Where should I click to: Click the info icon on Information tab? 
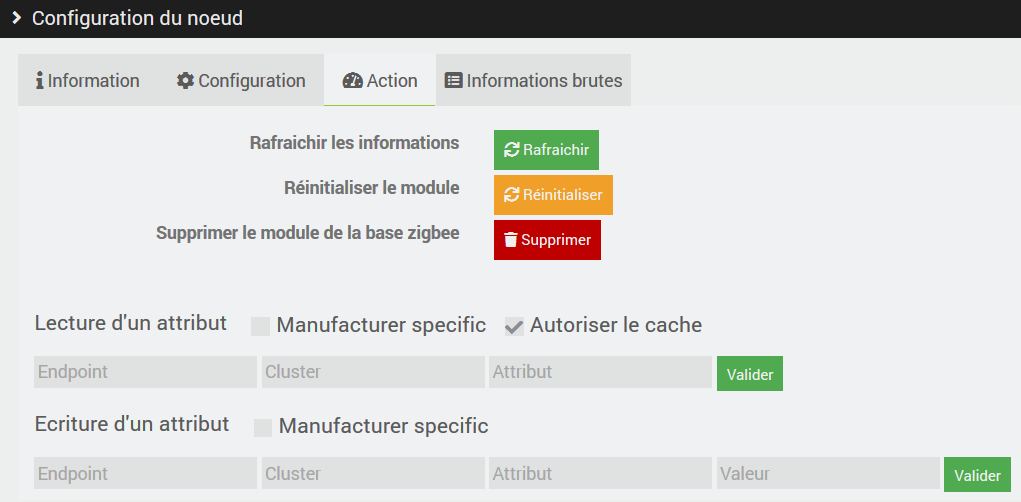point(40,81)
